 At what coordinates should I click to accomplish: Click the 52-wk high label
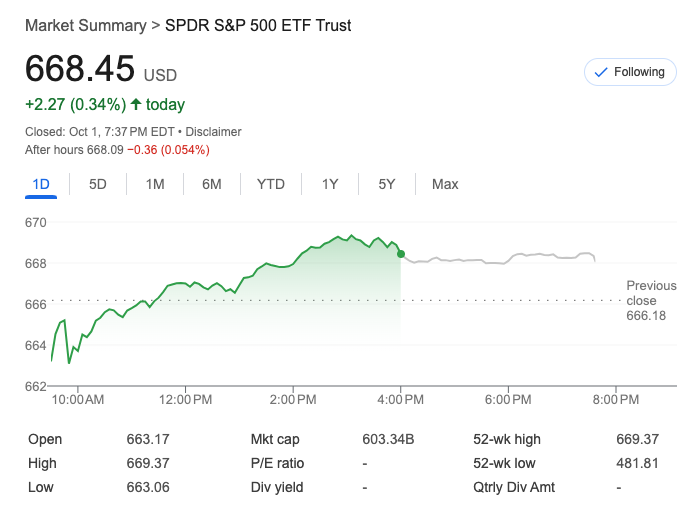click(508, 439)
